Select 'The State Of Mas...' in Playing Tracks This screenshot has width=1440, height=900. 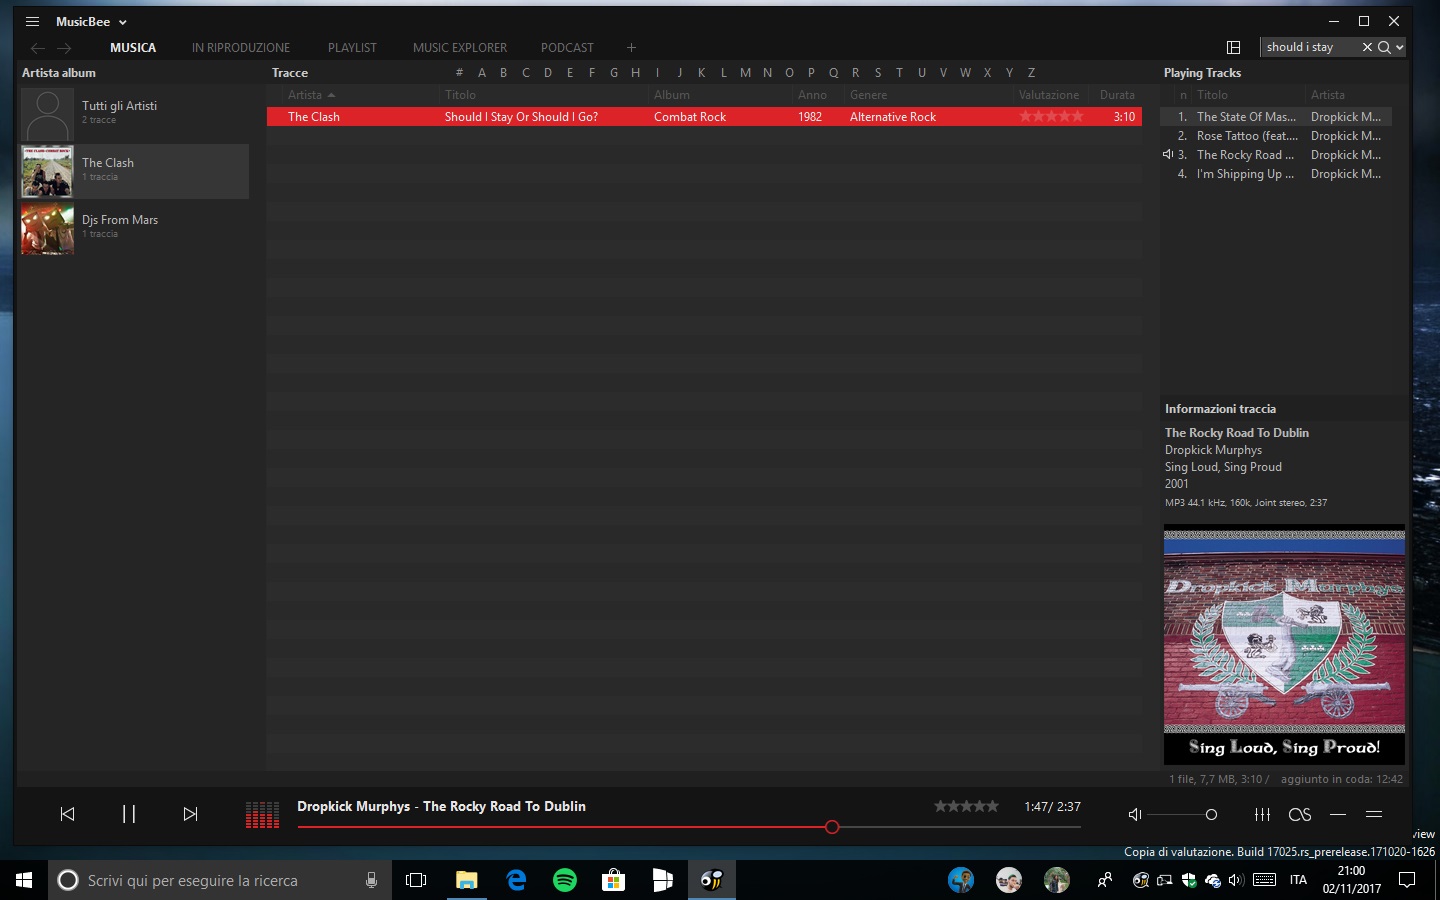[1276, 117]
